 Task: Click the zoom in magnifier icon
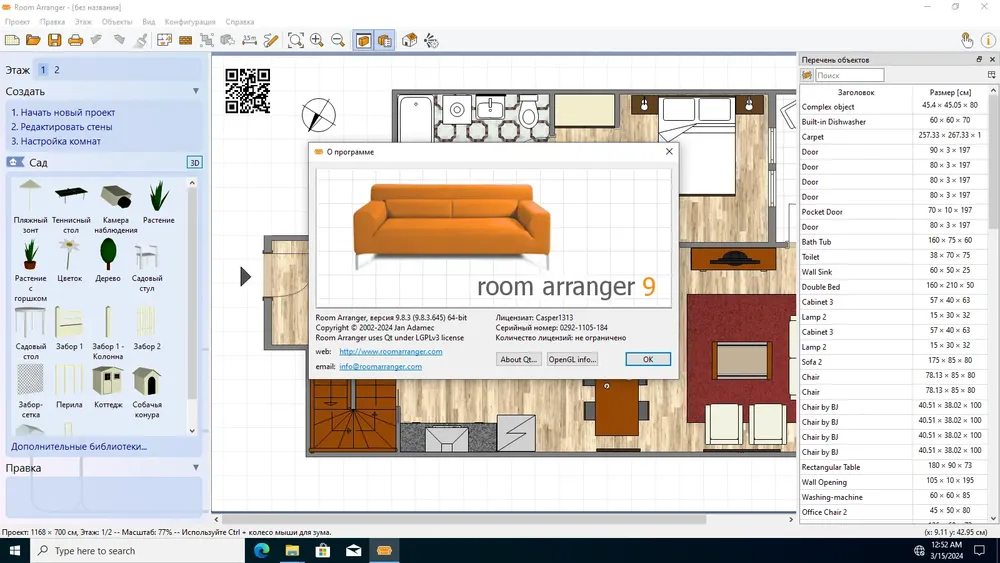pos(317,40)
